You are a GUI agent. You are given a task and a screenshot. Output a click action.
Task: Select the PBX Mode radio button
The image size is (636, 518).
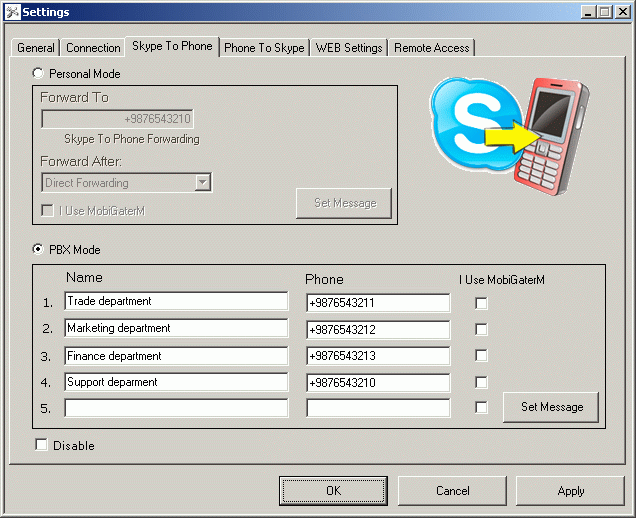[x=39, y=250]
